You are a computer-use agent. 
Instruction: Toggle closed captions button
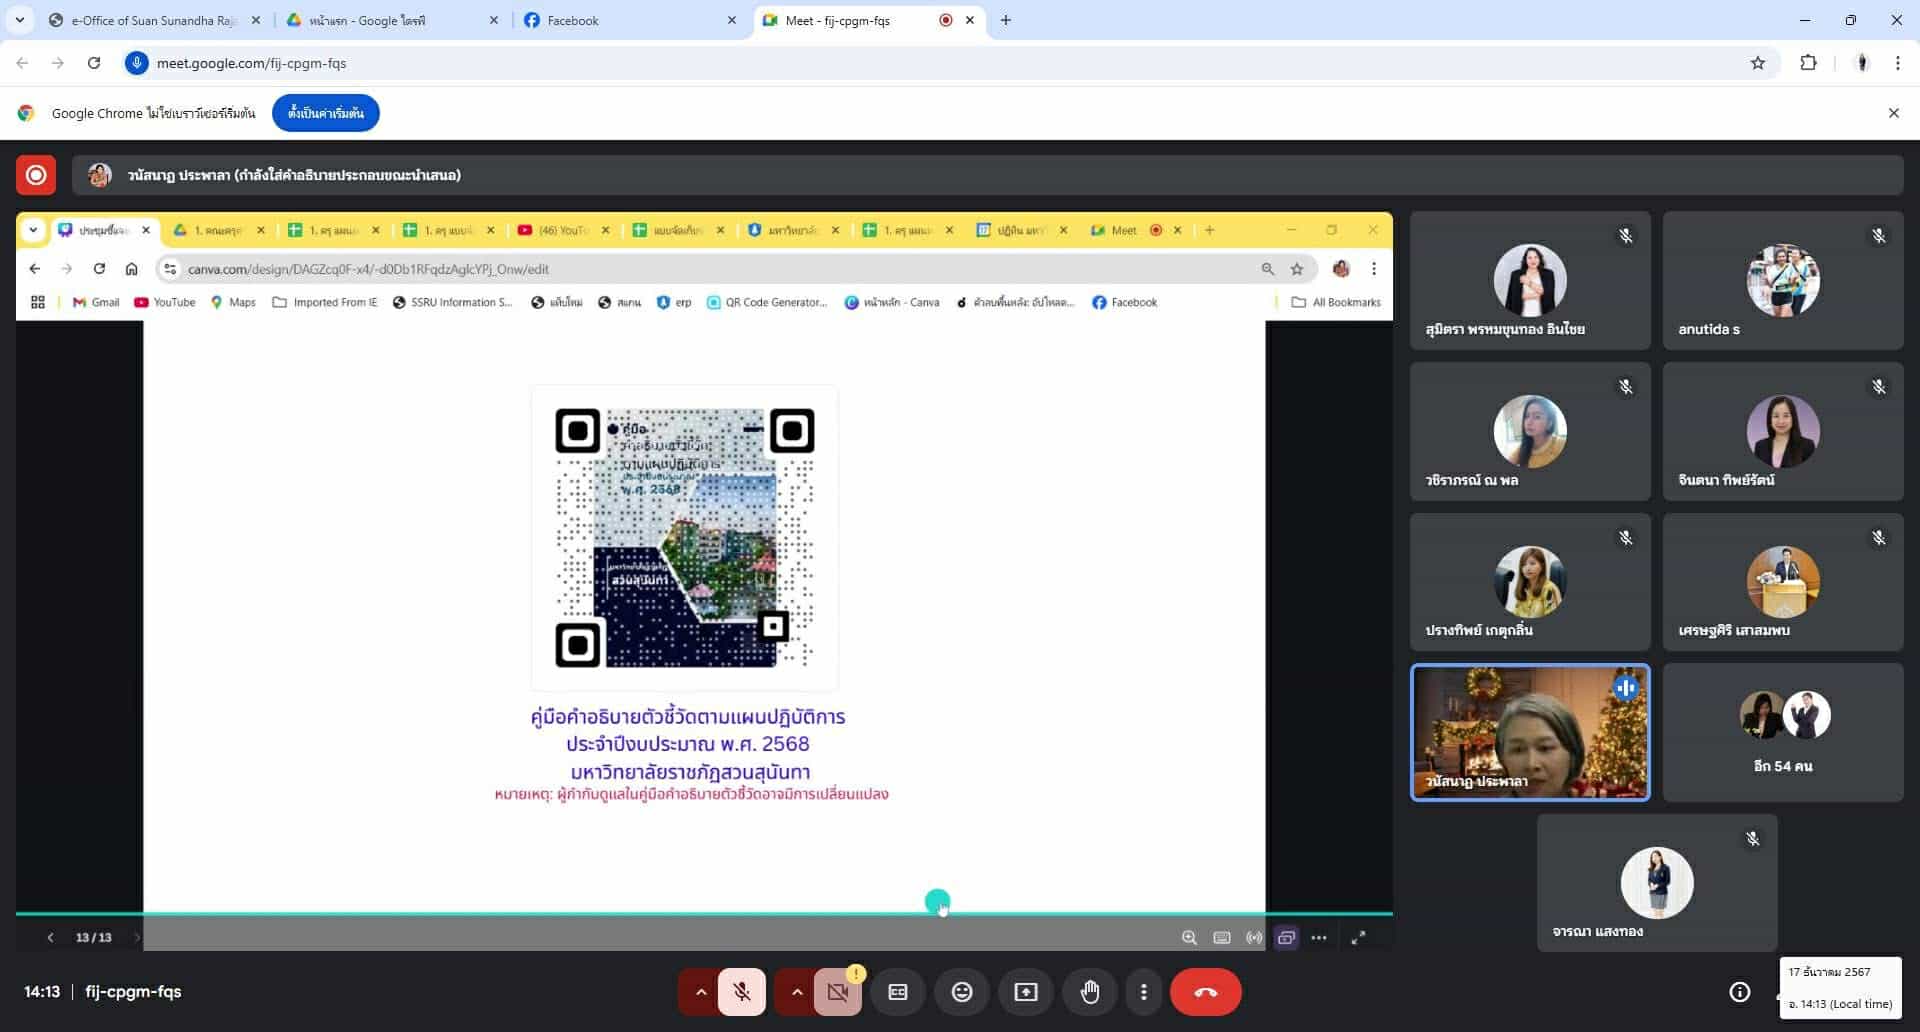(x=897, y=992)
